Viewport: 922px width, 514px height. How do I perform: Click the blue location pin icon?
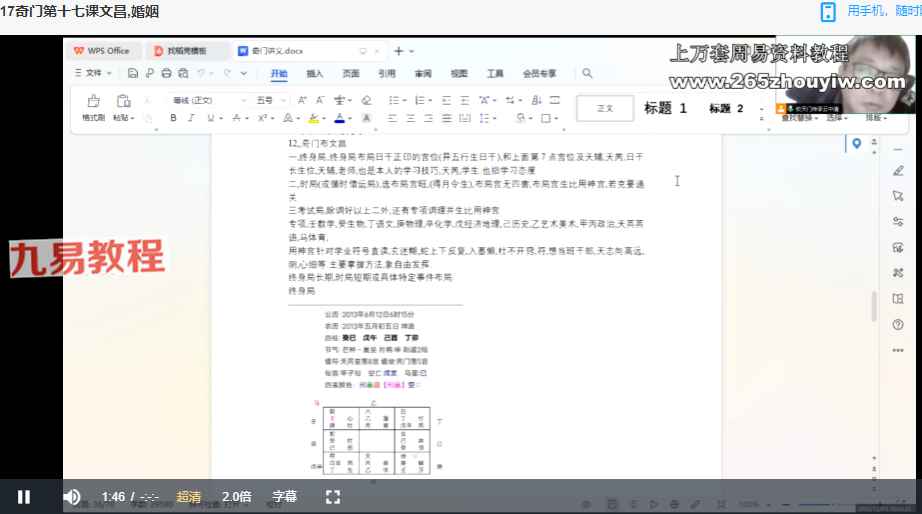[856, 144]
